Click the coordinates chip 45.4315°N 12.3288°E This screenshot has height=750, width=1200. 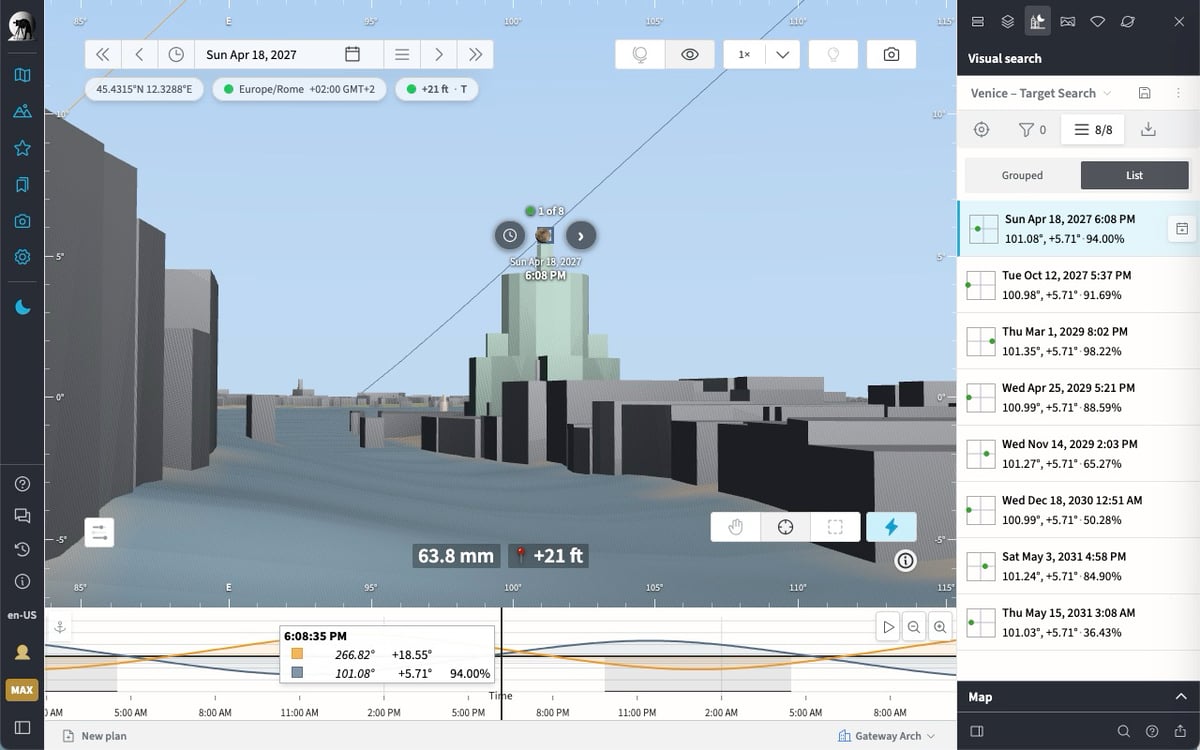[145, 89]
